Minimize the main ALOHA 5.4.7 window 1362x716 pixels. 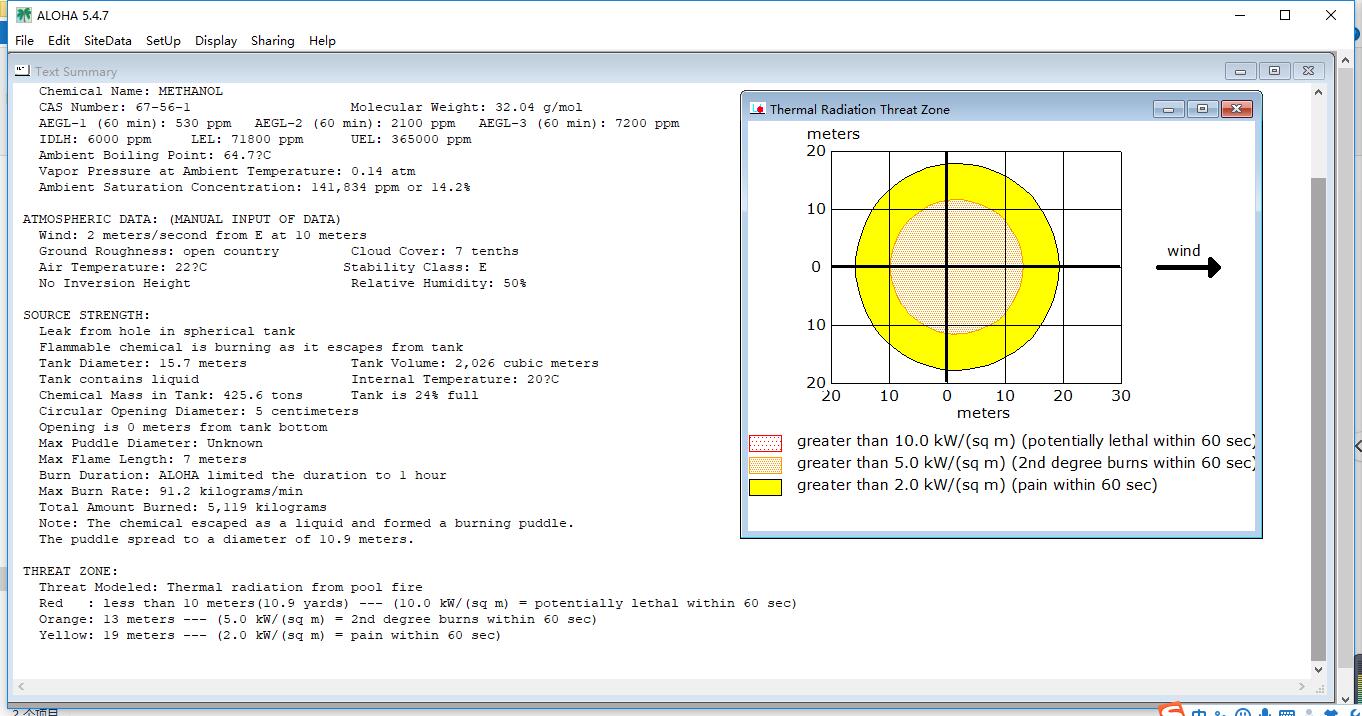click(x=1240, y=15)
